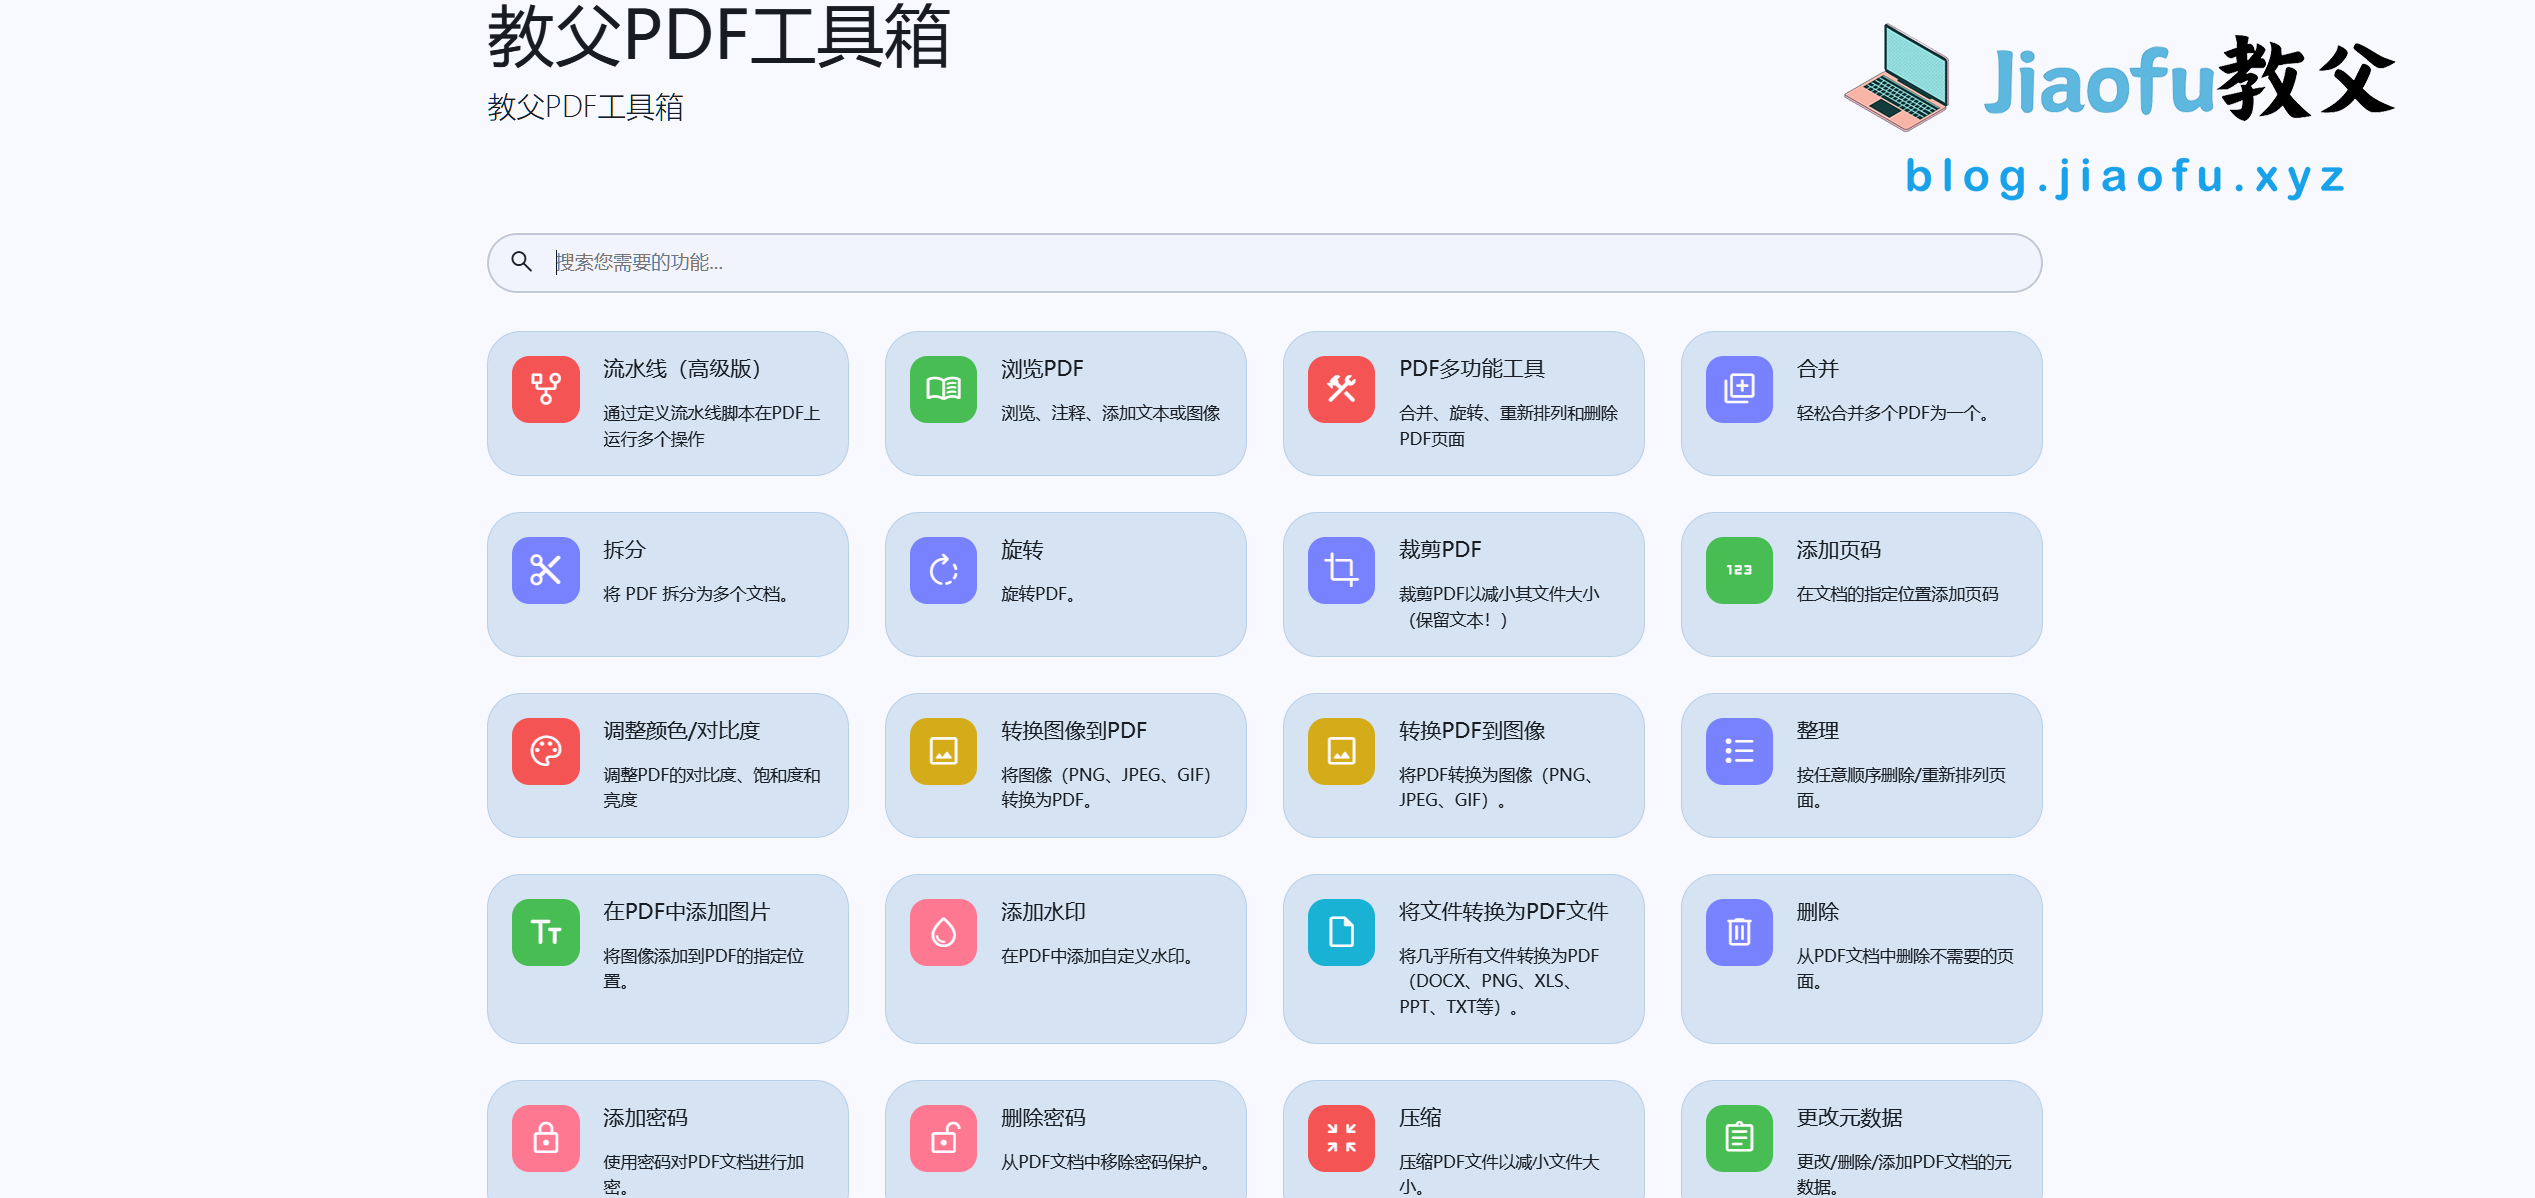This screenshot has width=2535, height=1198.
Task: Select the 更改元数据 title text
Action: click(1849, 1118)
